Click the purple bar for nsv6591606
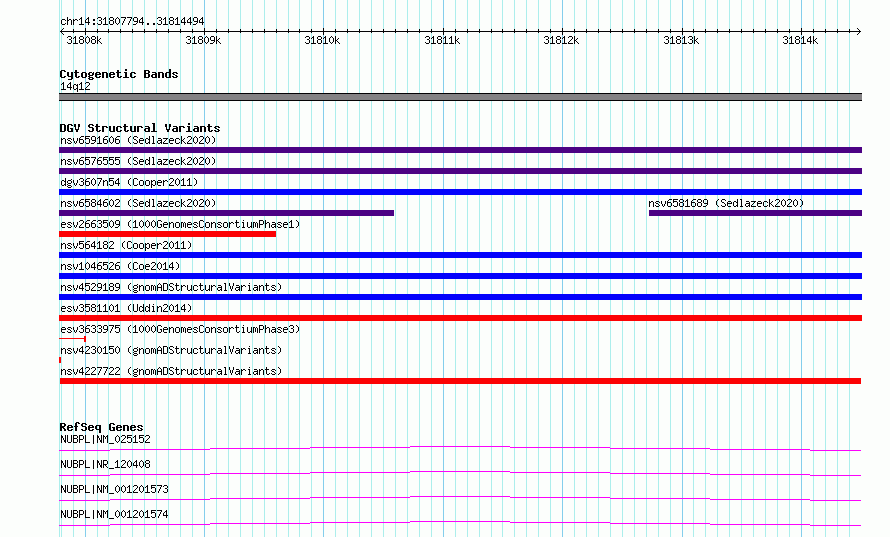The width and height of the screenshot is (890, 537). click(460, 150)
